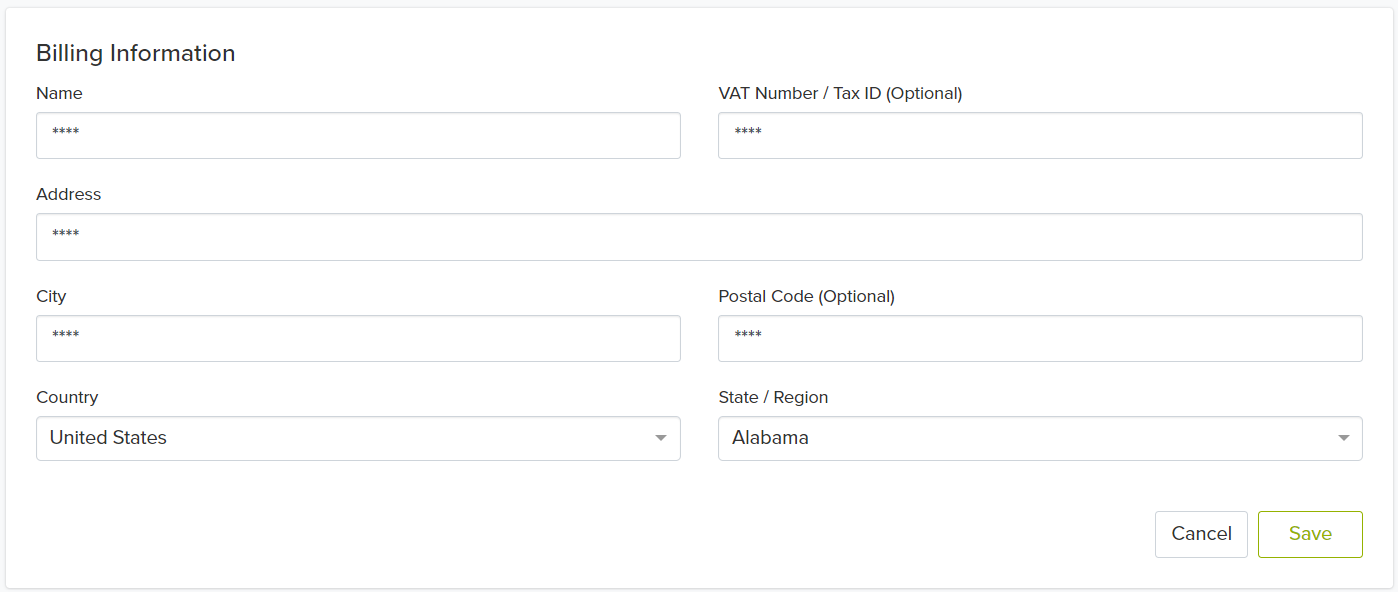Expand the State / Region arrow
The height and width of the screenshot is (592, 1398).
(x=1343, y=438)
